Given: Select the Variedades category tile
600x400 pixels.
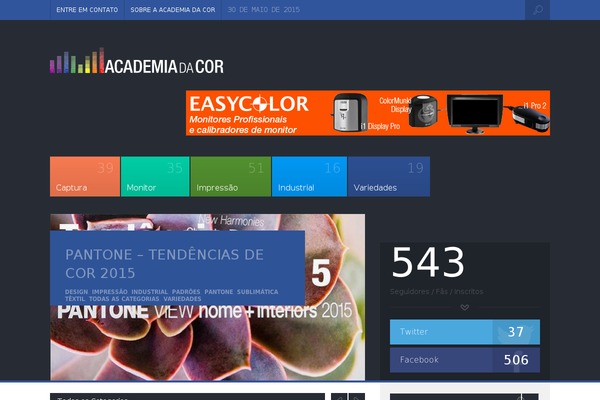Looking at the screenshot, I should click(x=389, y=176).
